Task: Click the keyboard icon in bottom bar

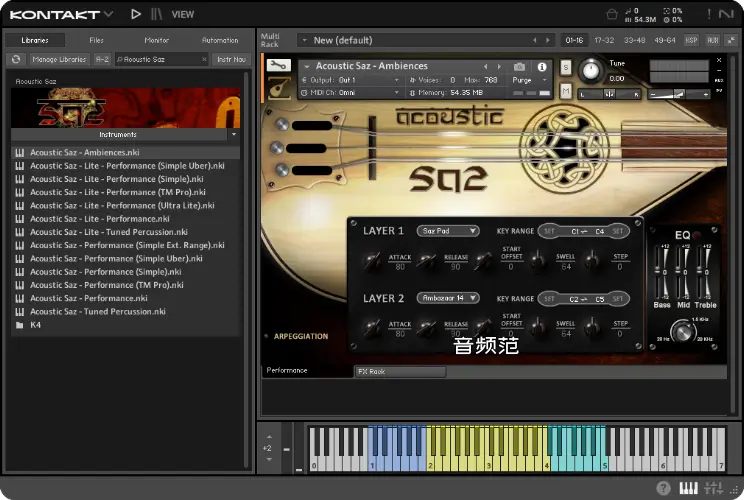Action: [688, 488]
